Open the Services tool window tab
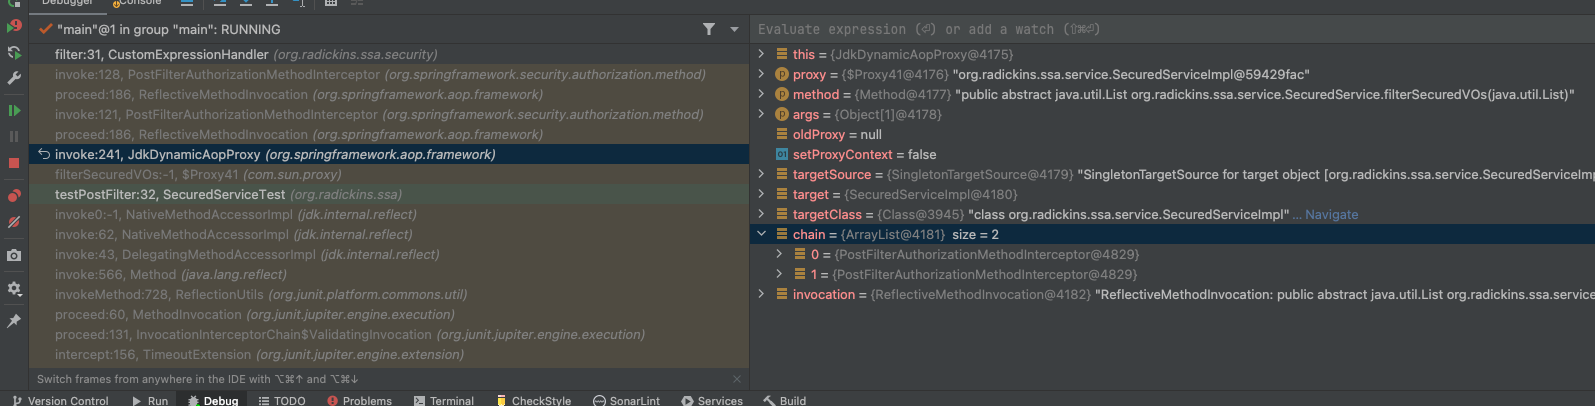1595x406 pixels. tap(712, 400)
